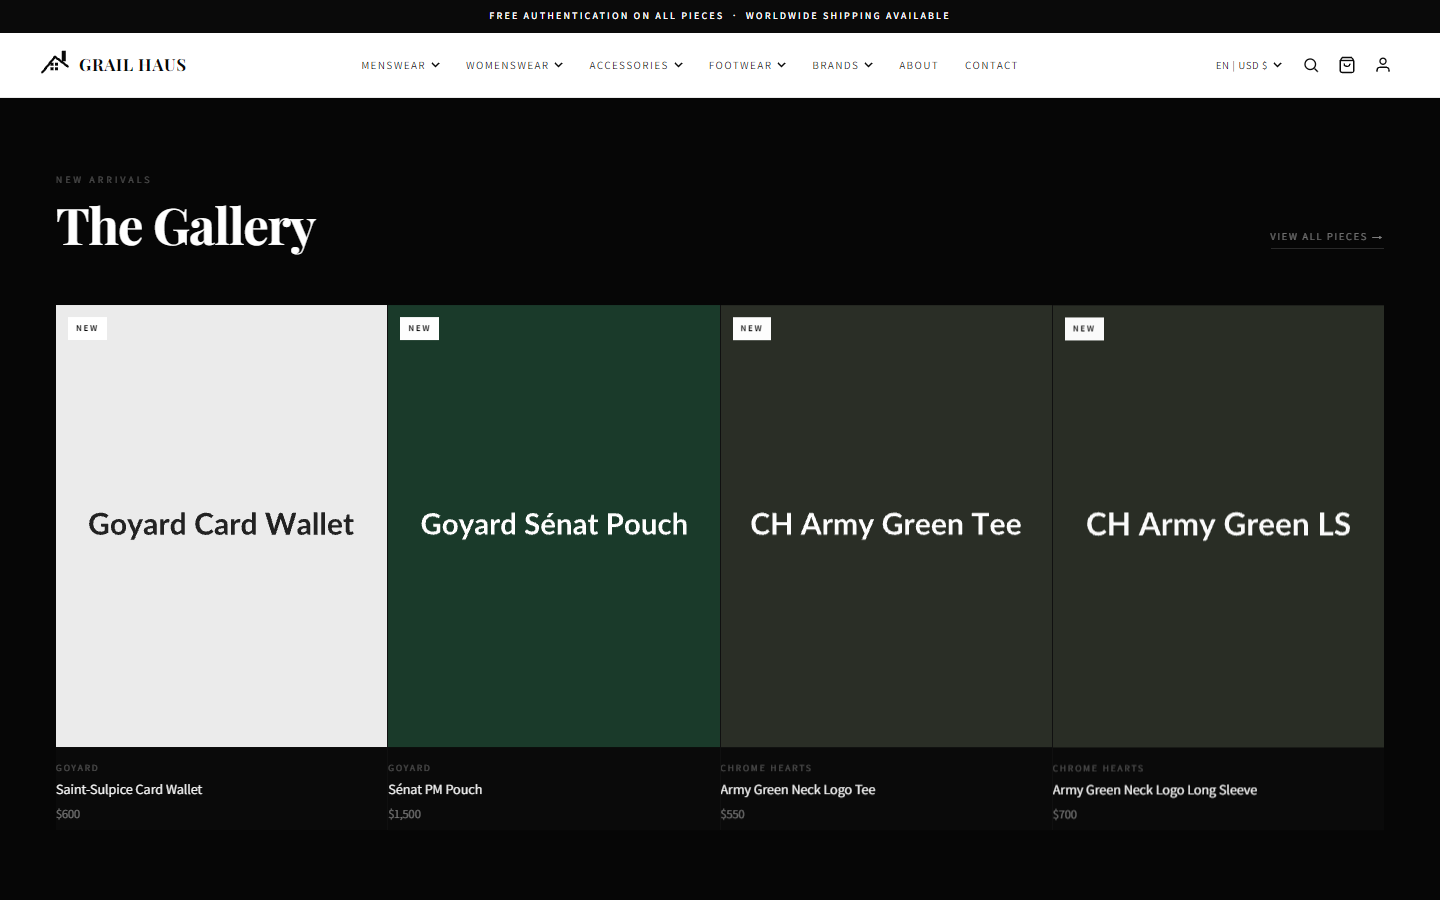Open the user account icon
Viewport: 1440px width, 900px height.
(x=1383, y=65)
